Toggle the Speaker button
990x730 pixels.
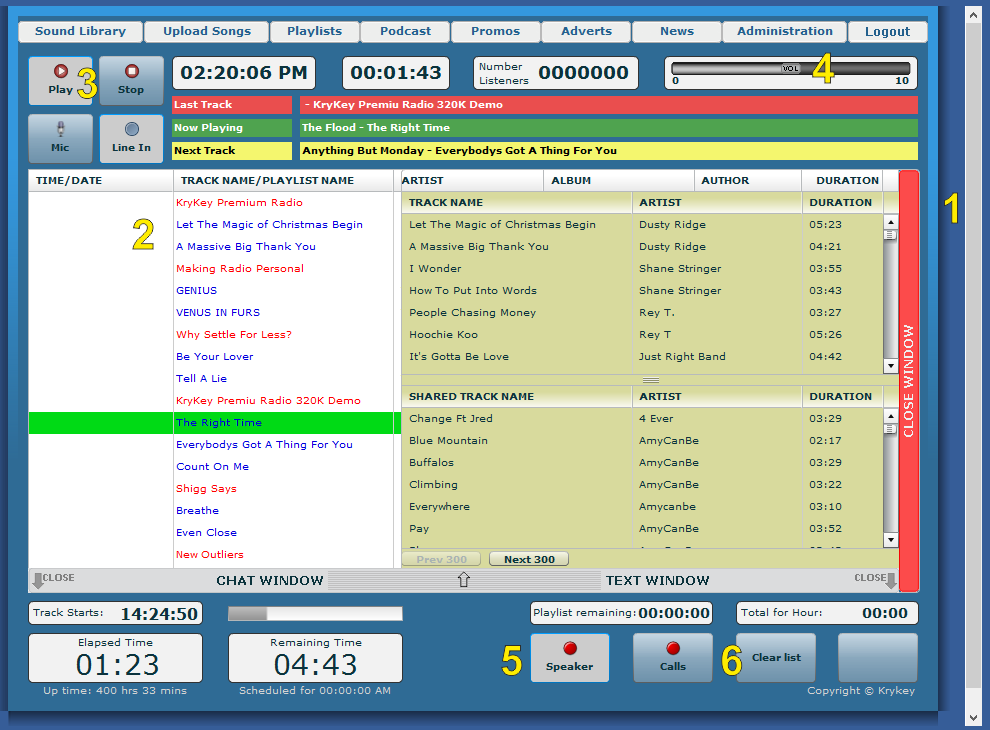569,657
